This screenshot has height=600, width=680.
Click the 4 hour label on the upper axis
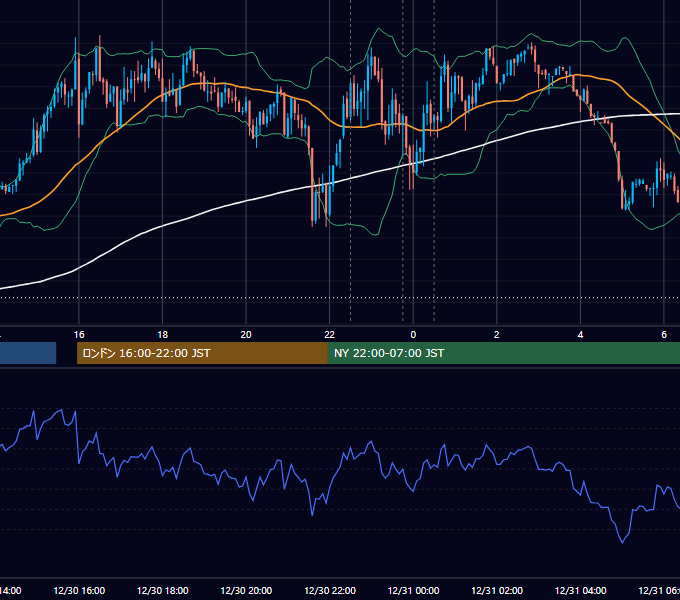pos(580,335)
